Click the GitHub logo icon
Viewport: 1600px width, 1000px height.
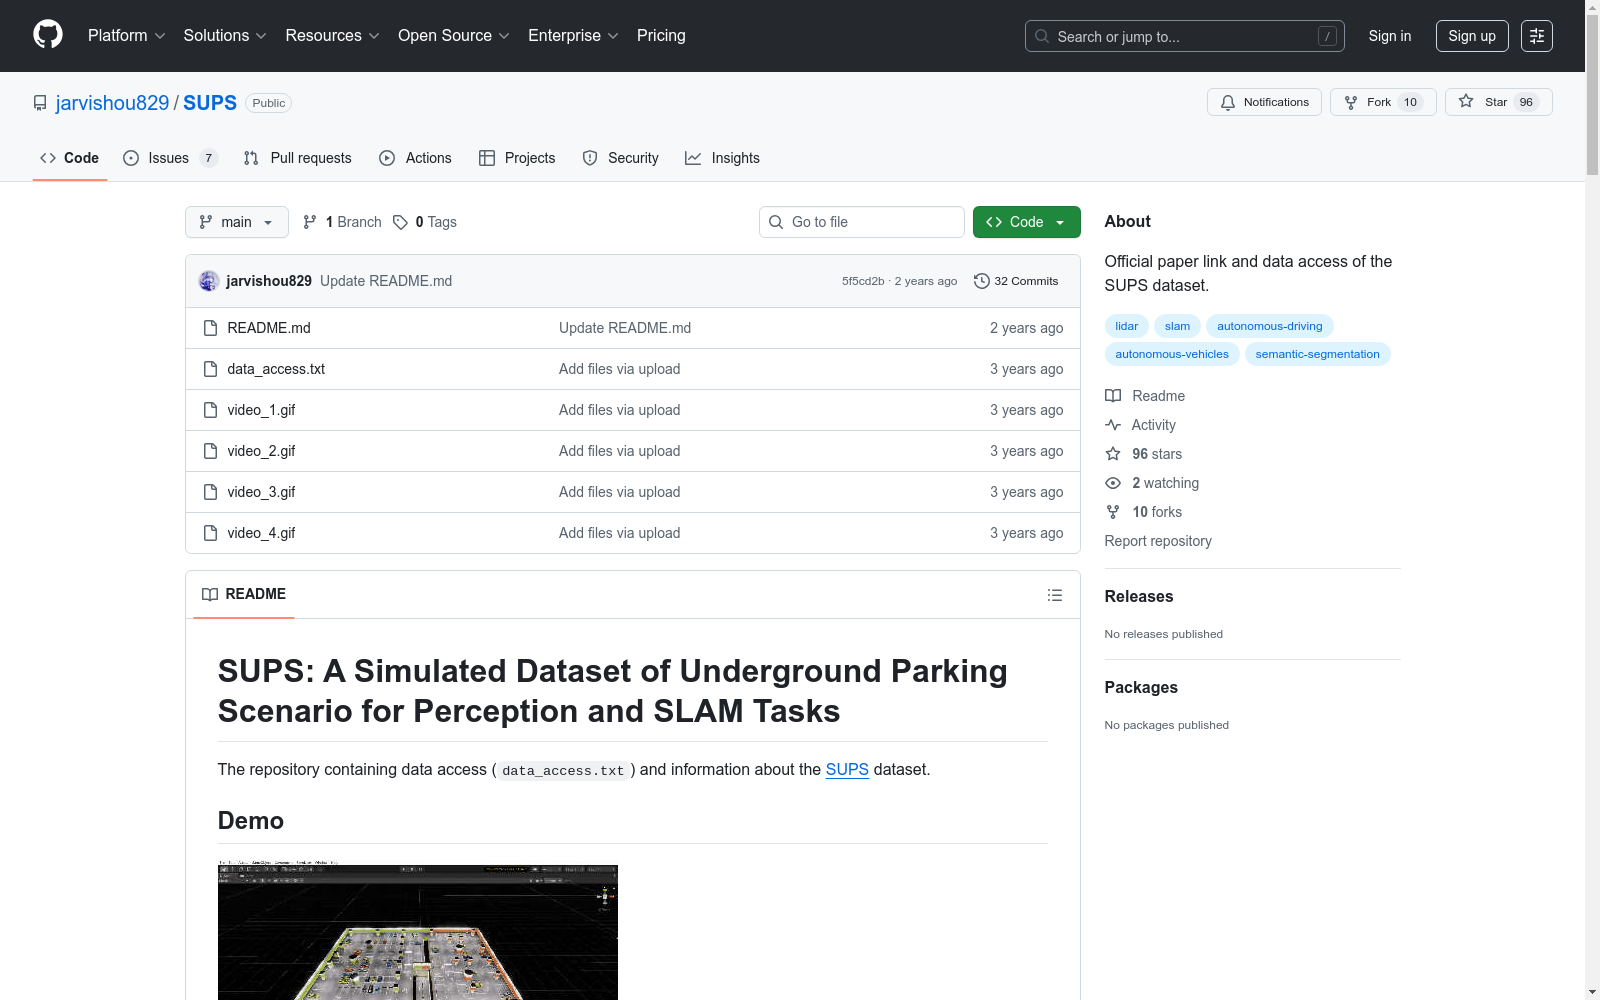[x=48, y=35]
